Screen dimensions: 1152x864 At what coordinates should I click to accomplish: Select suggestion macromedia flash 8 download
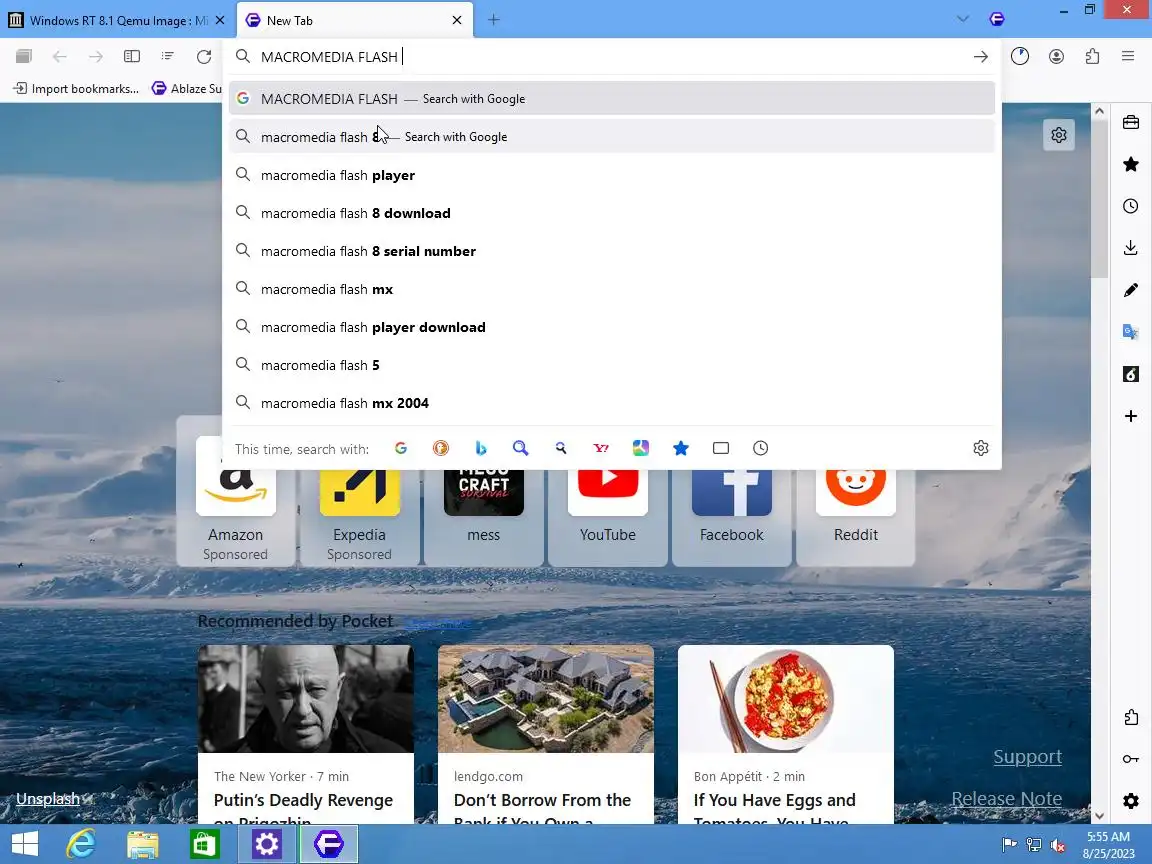[611, 213]
